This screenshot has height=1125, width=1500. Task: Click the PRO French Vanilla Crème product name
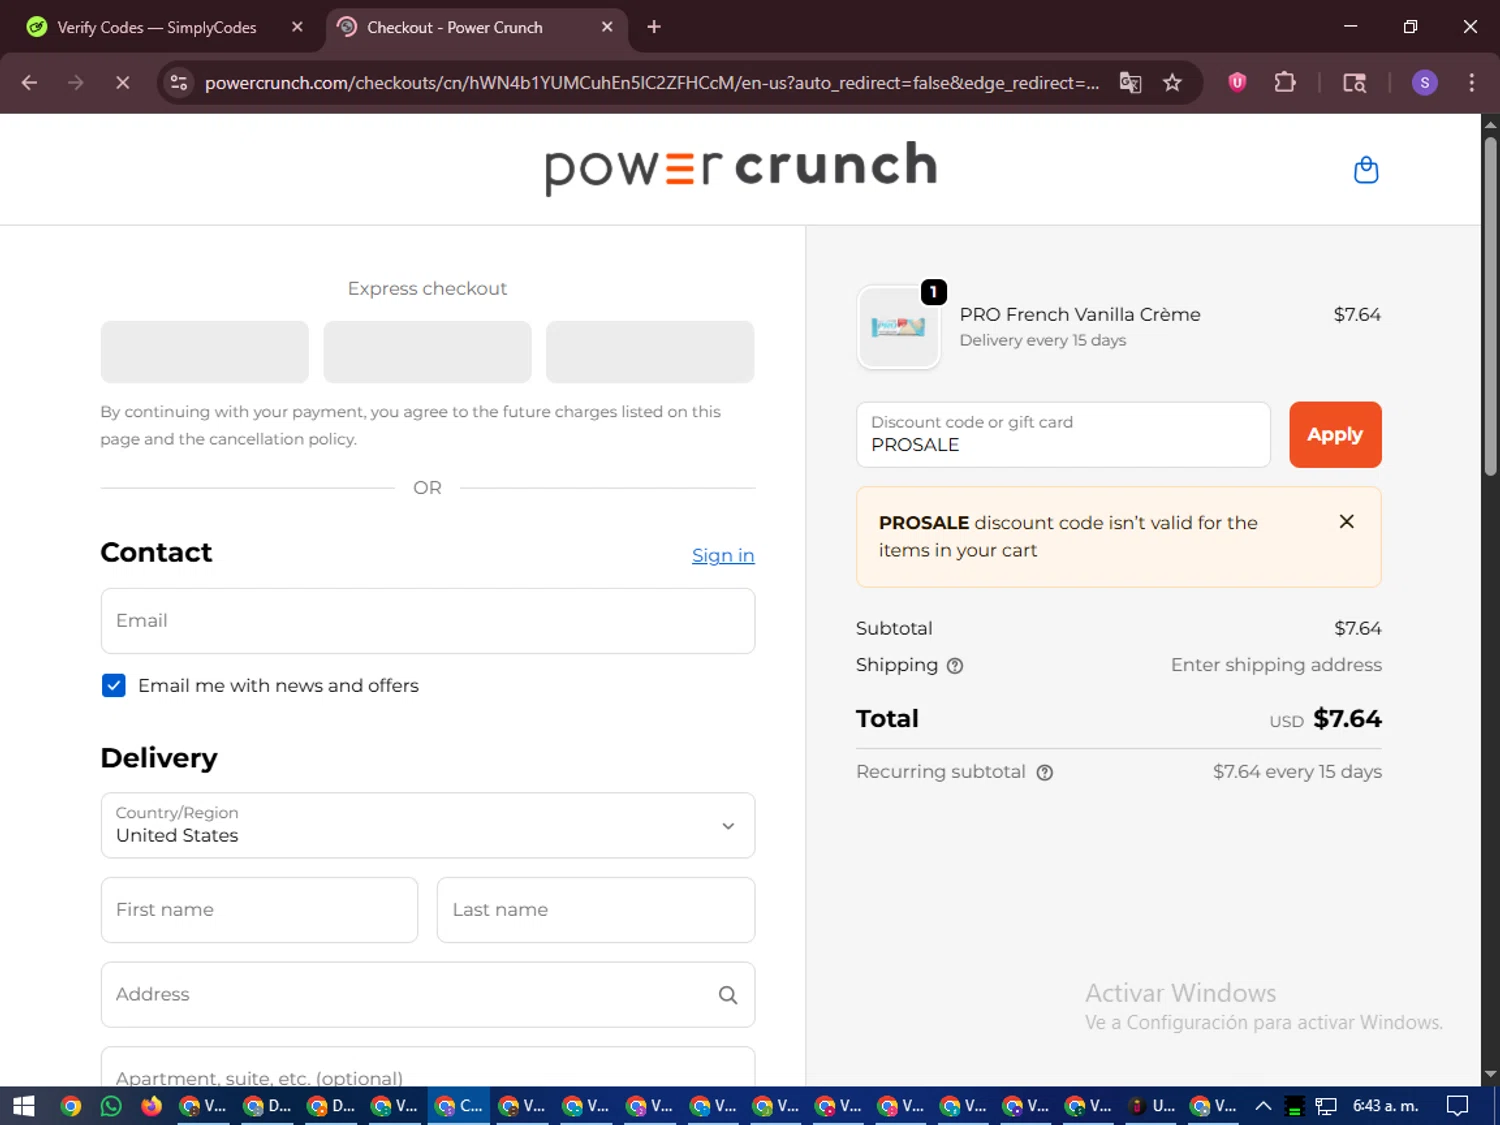pos(1080,314)
